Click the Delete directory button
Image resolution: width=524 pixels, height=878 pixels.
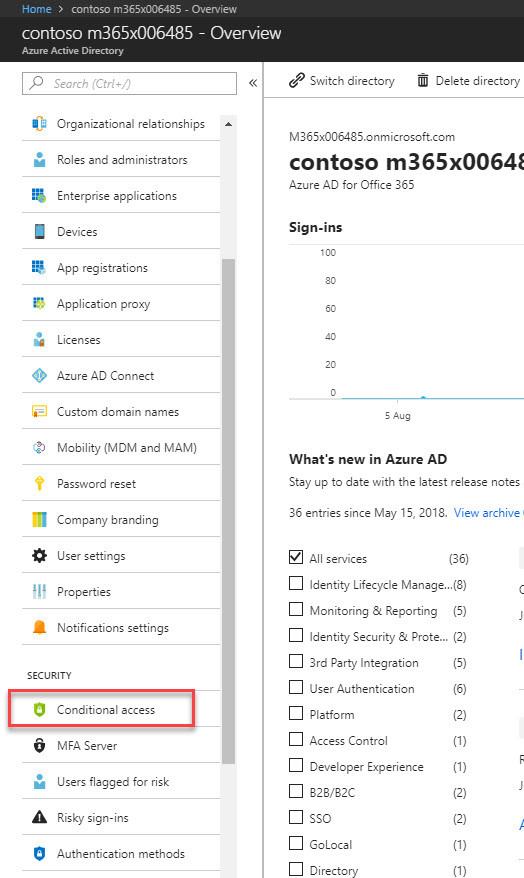(x=469, y=81)
